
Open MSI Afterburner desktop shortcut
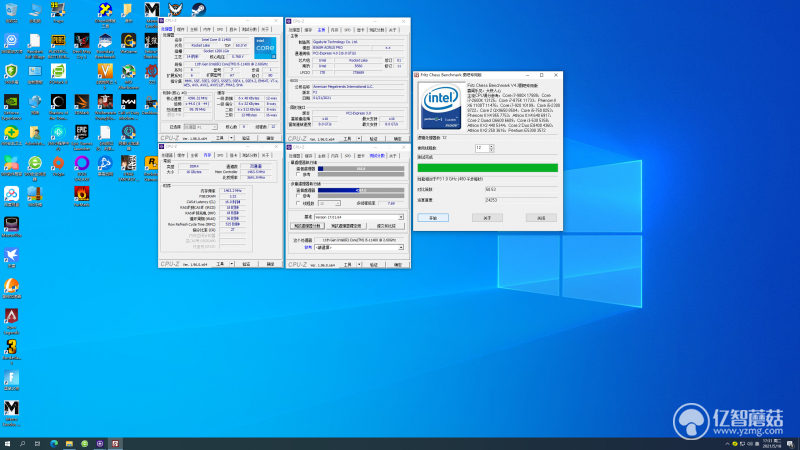[129, 73]
